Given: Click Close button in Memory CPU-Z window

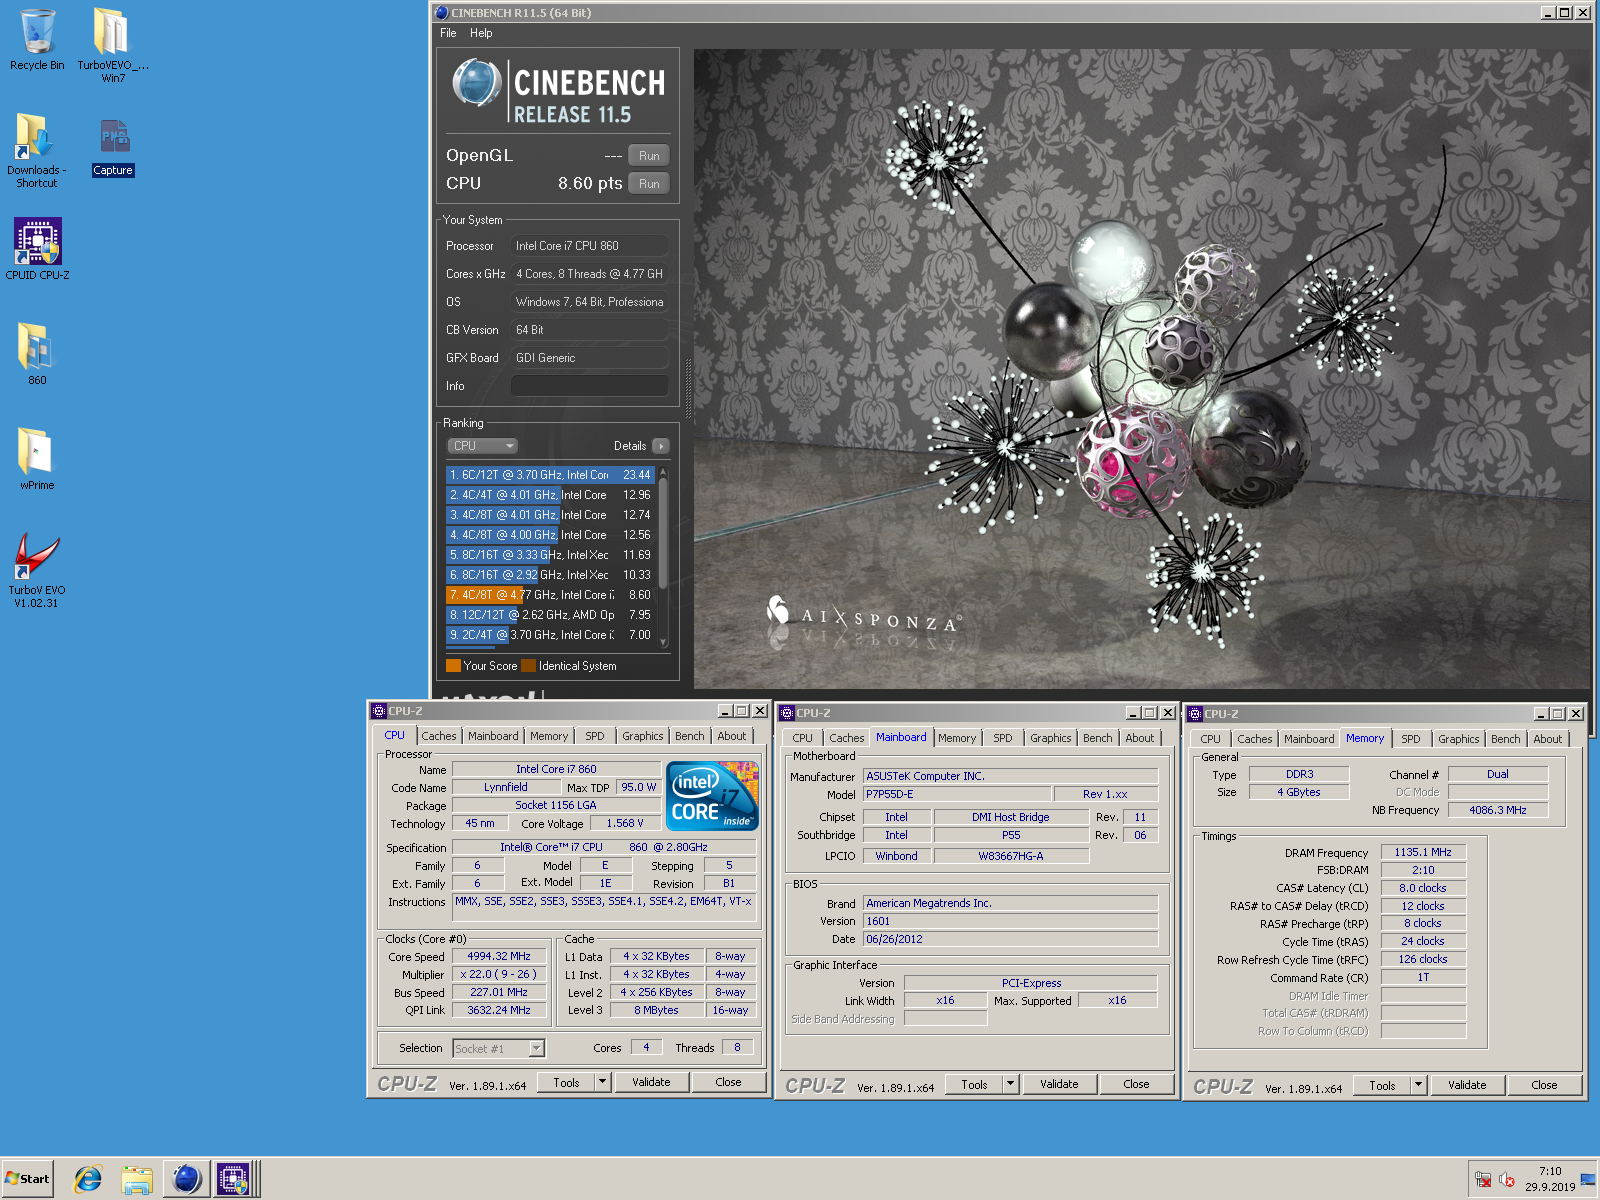Looking at the screenshot, I should tap(1544, 1086).
